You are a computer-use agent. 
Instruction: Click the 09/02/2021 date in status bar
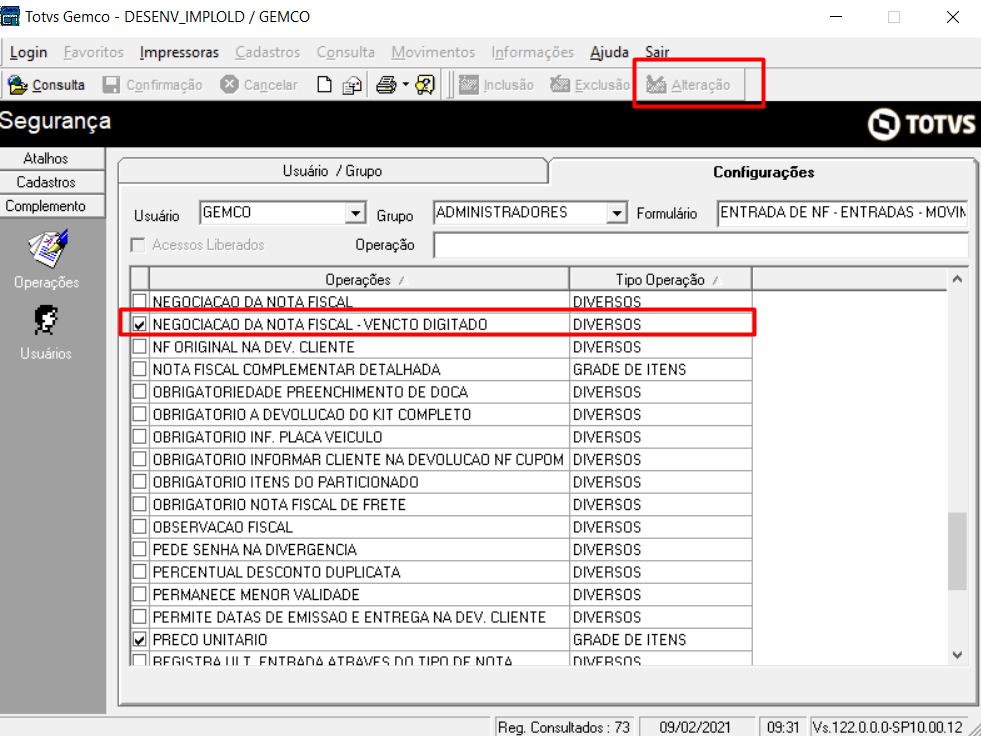point(695,727)
